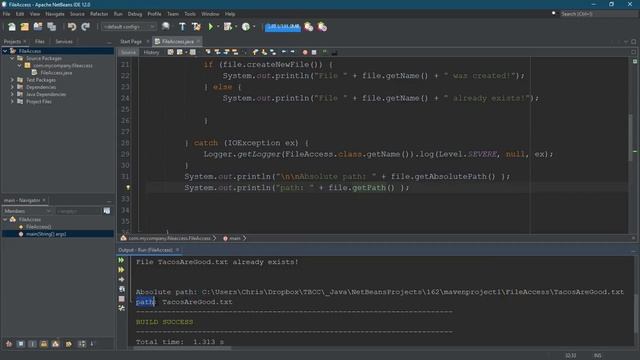Click the Shift Line Left editor icon
Image resolution: width=640 pixels, height=360 pixels.
point(284,52)
